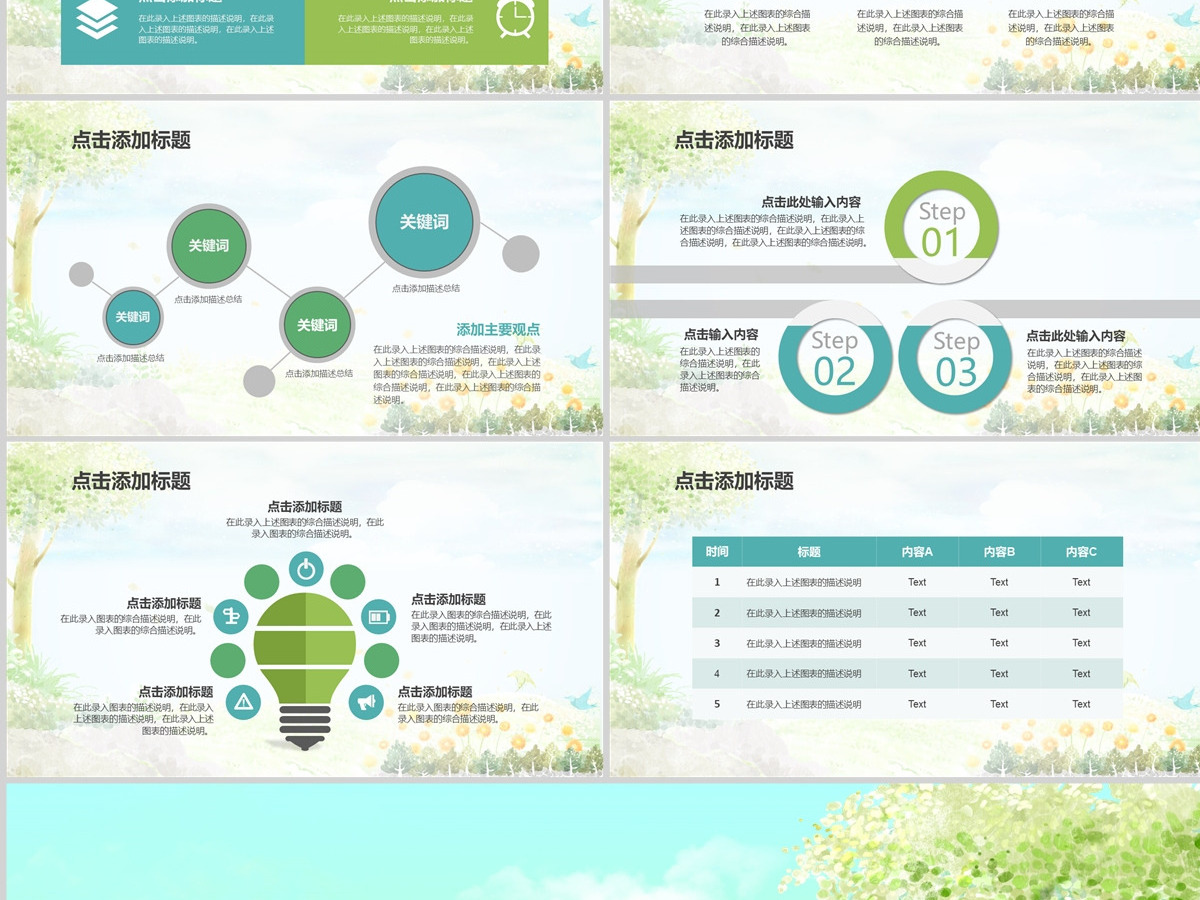Screen dimensions: 1200x900
Task: Click the Text cell under 内容A in row 4
Action: 917,674
